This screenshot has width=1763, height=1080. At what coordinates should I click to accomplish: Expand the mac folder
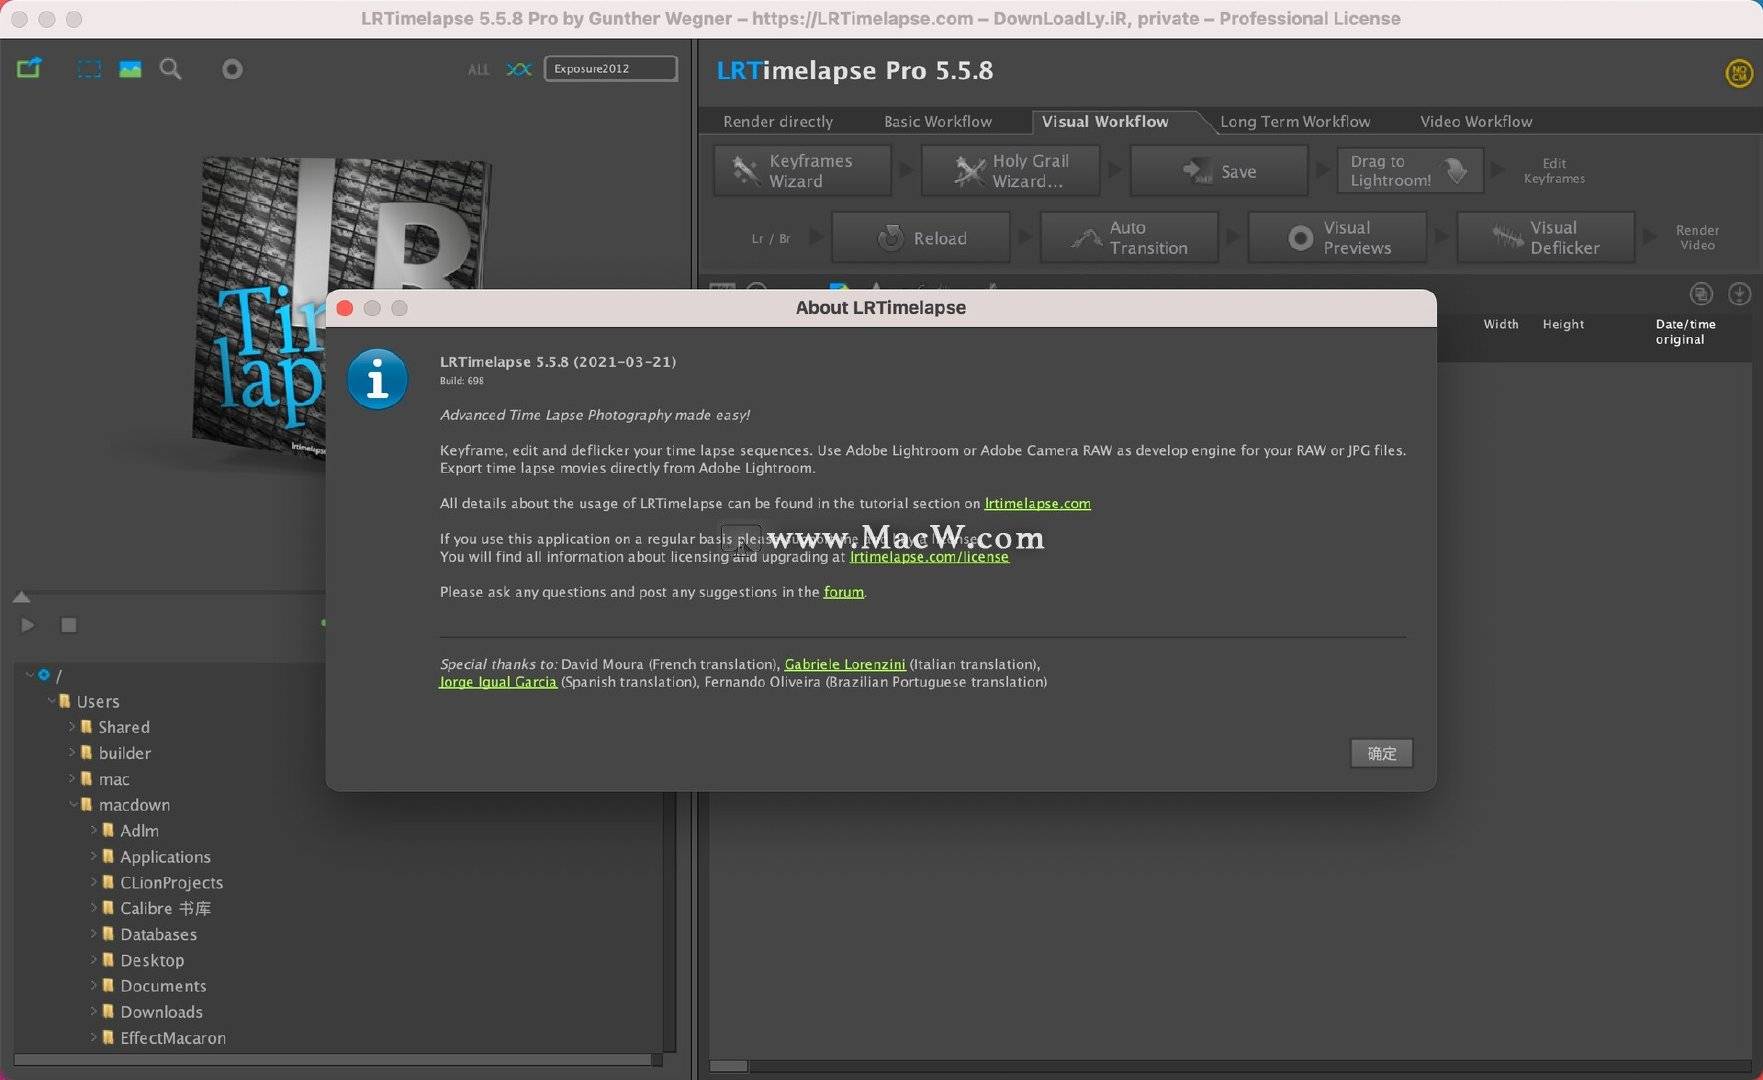[x=72, y=779]
